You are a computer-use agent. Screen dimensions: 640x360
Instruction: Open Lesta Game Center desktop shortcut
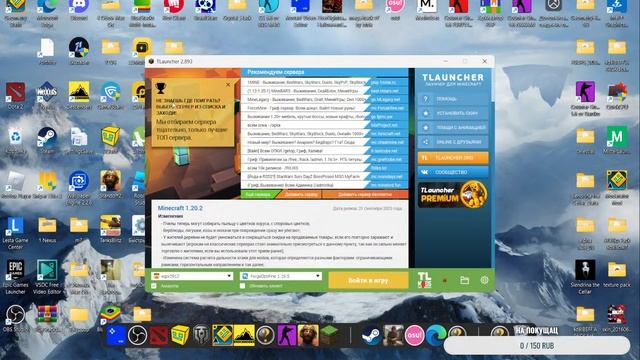point(15,233)
